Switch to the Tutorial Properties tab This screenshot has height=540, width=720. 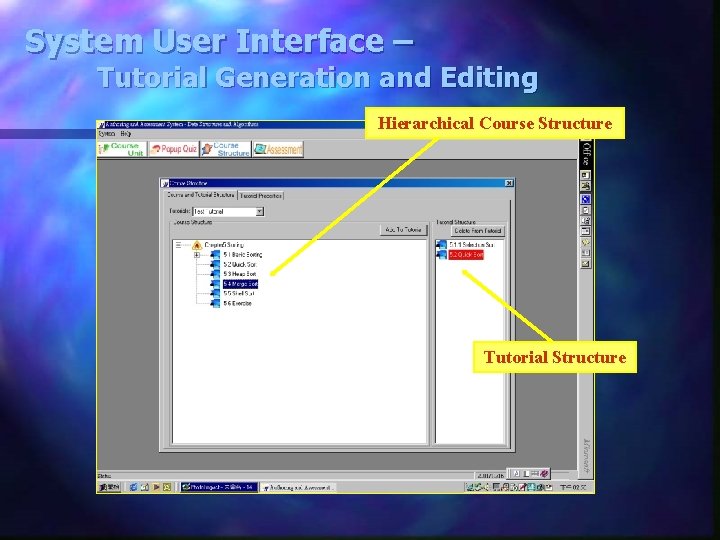pos(261,196)
